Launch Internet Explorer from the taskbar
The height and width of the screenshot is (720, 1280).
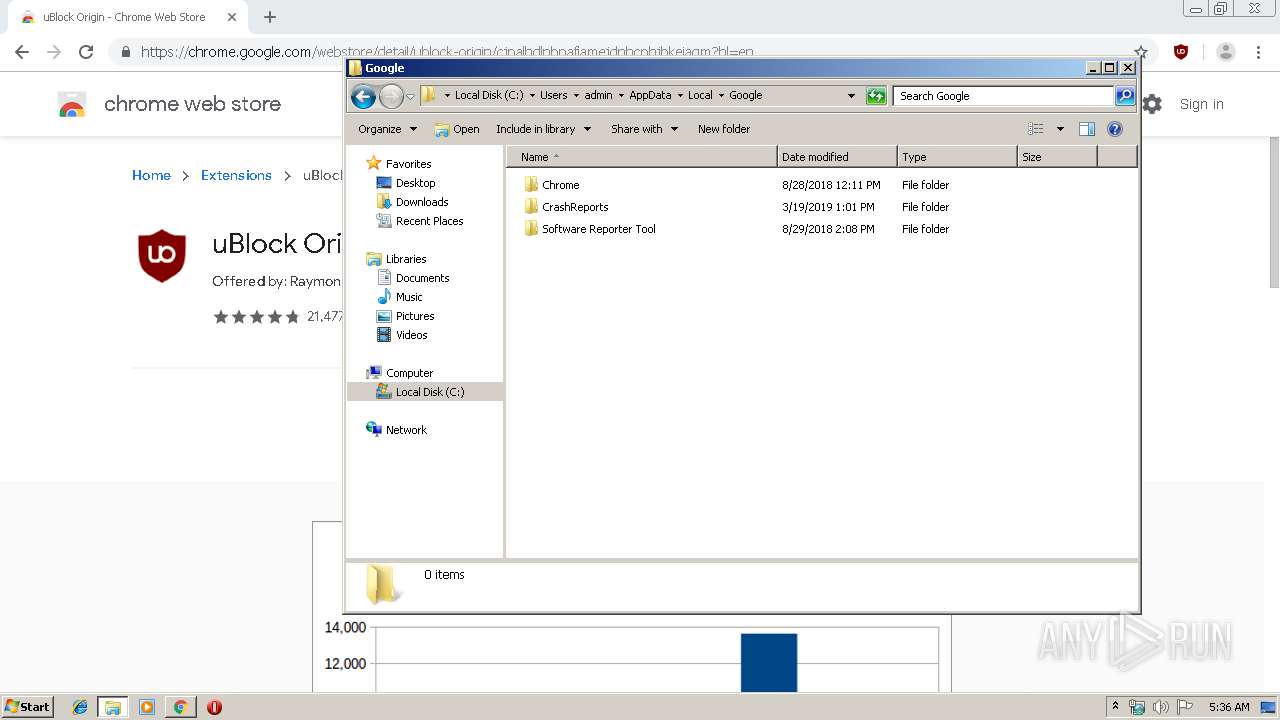[x=80, y=707]
